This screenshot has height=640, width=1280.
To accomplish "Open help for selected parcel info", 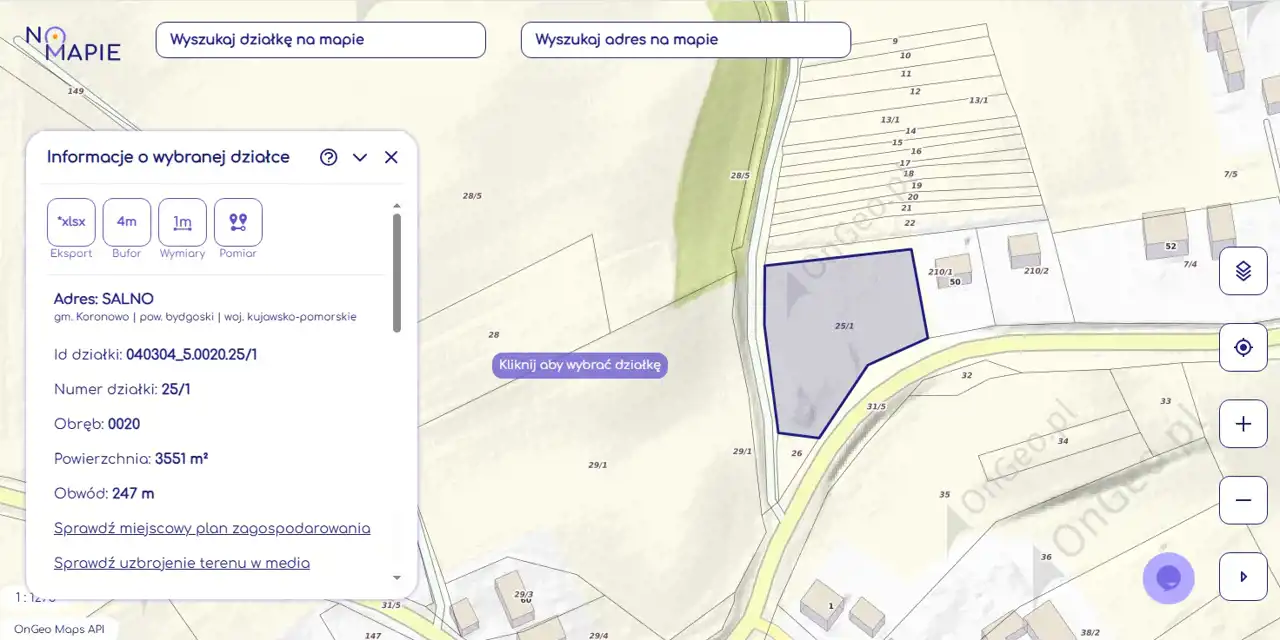I will (x=329, y=157).
